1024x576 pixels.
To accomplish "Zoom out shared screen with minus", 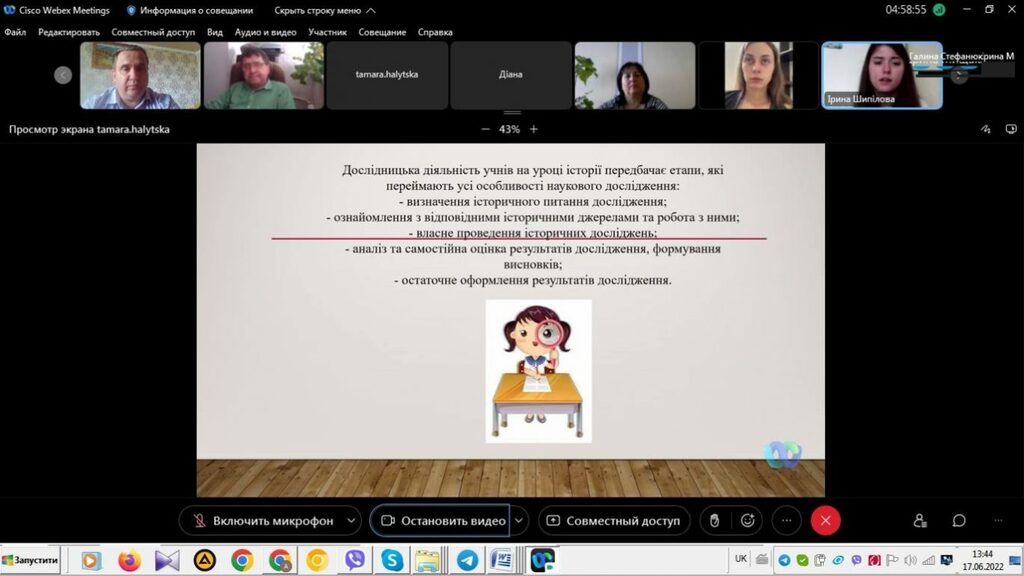I will pyautogui.click(x=486, y=129).
